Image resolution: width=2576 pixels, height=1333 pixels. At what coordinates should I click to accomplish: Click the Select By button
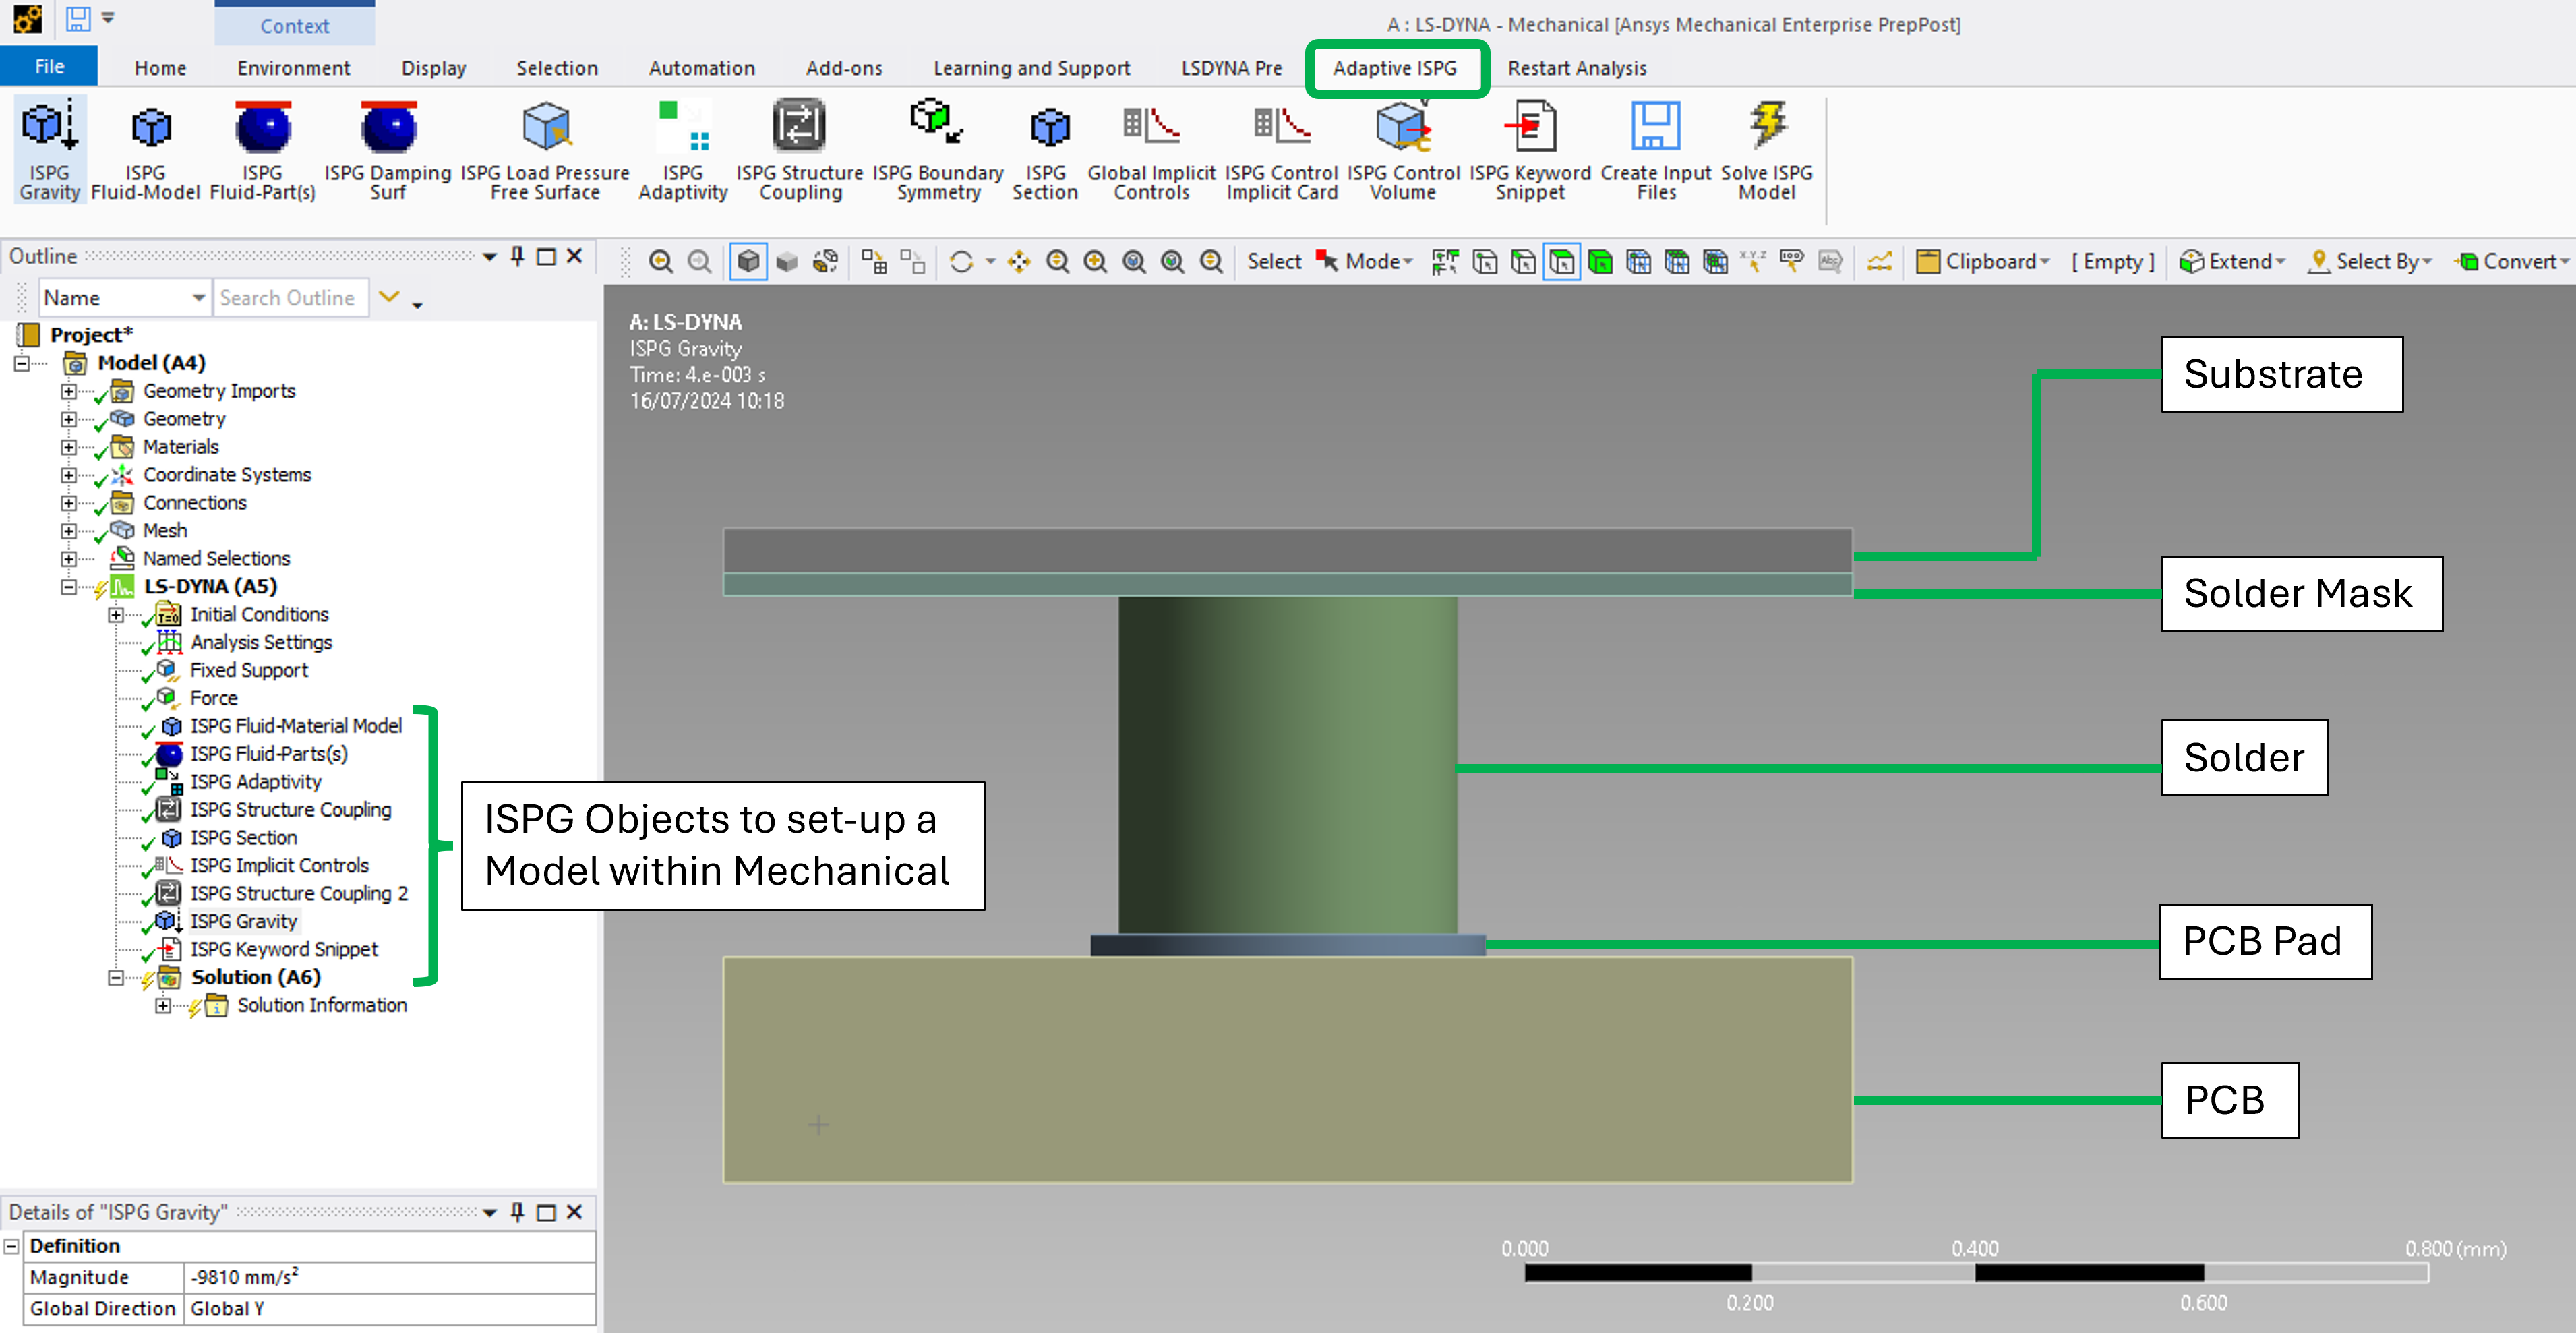2369,262
